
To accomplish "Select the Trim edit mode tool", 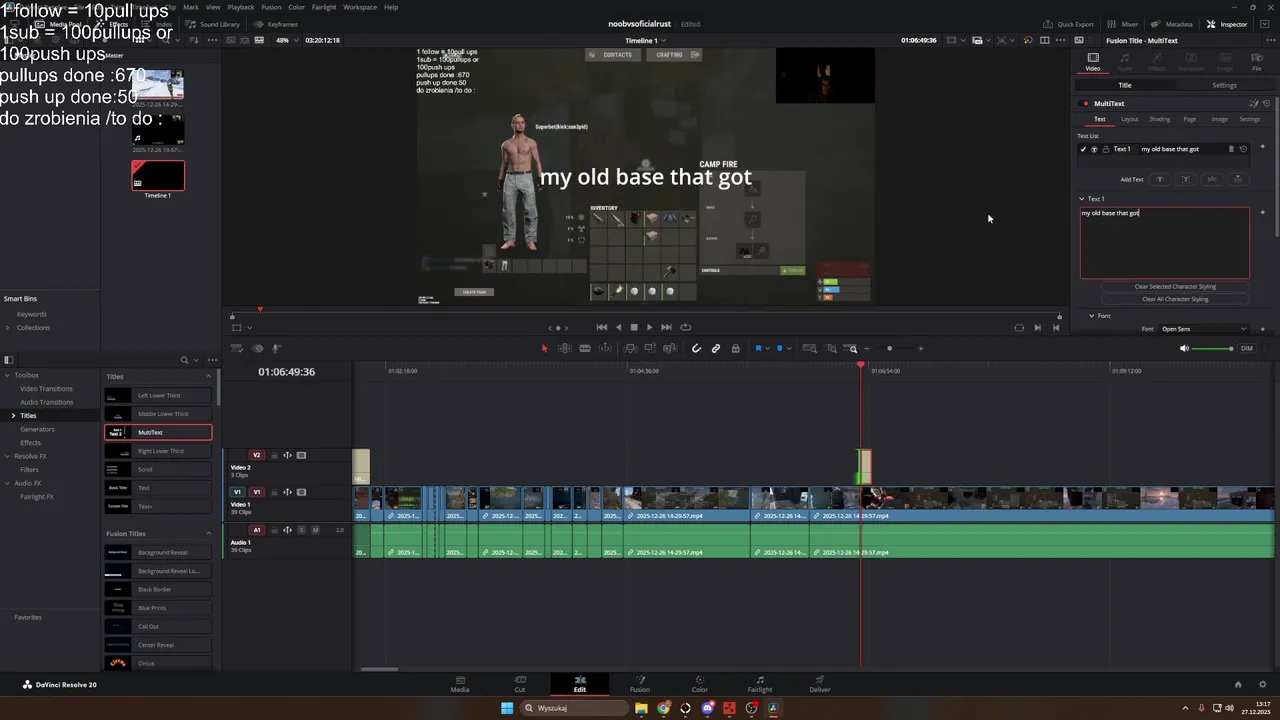I will 565,348.
